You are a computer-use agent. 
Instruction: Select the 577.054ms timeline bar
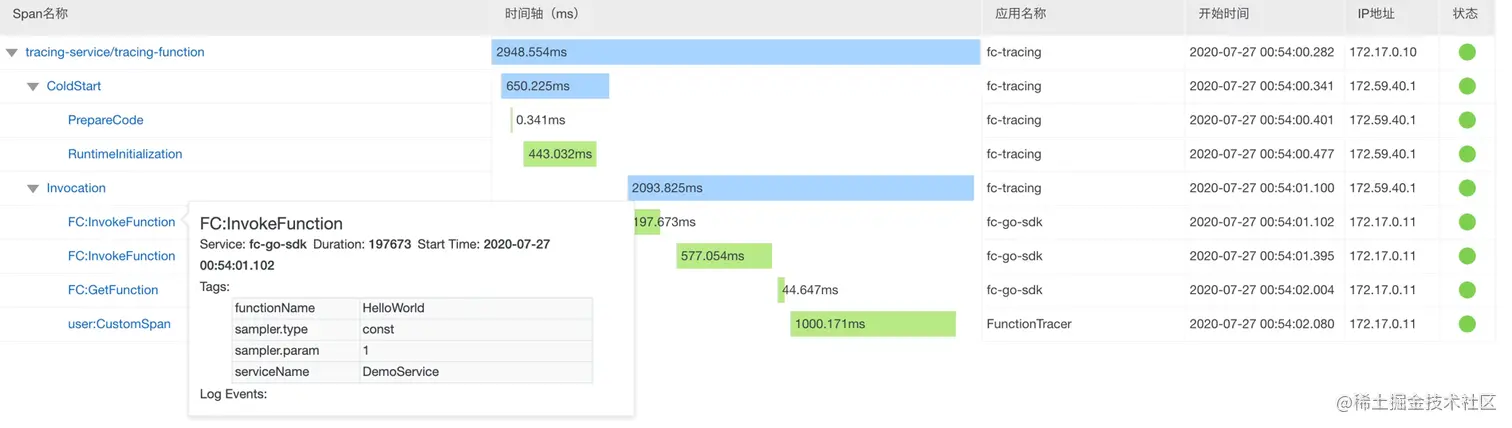pos(724,256)
